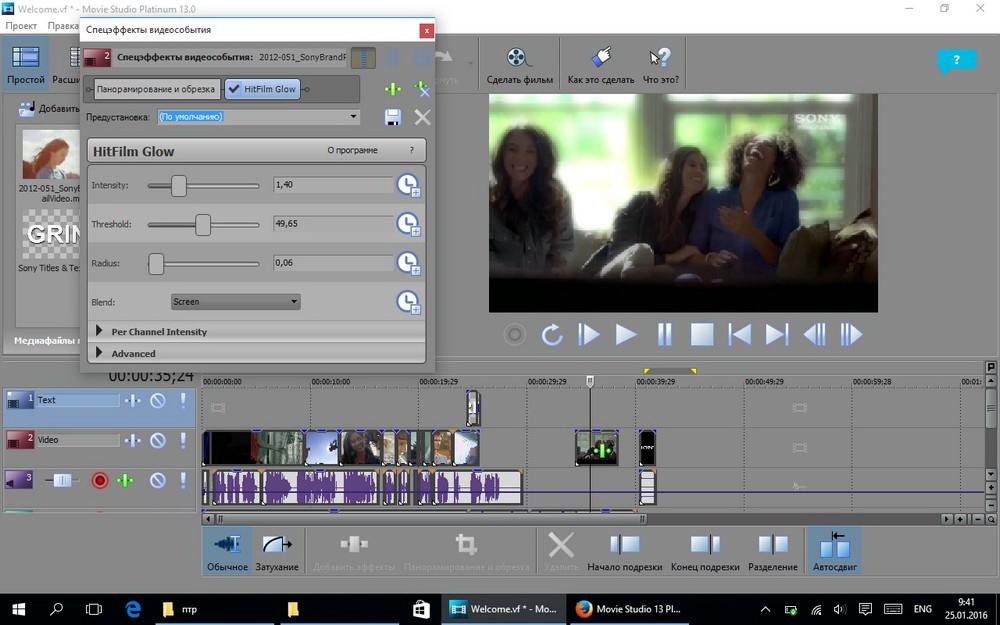The height and width of the screenshot is (625, 1000).
Task: Click Разделение split tool
Action: point(773,552)
